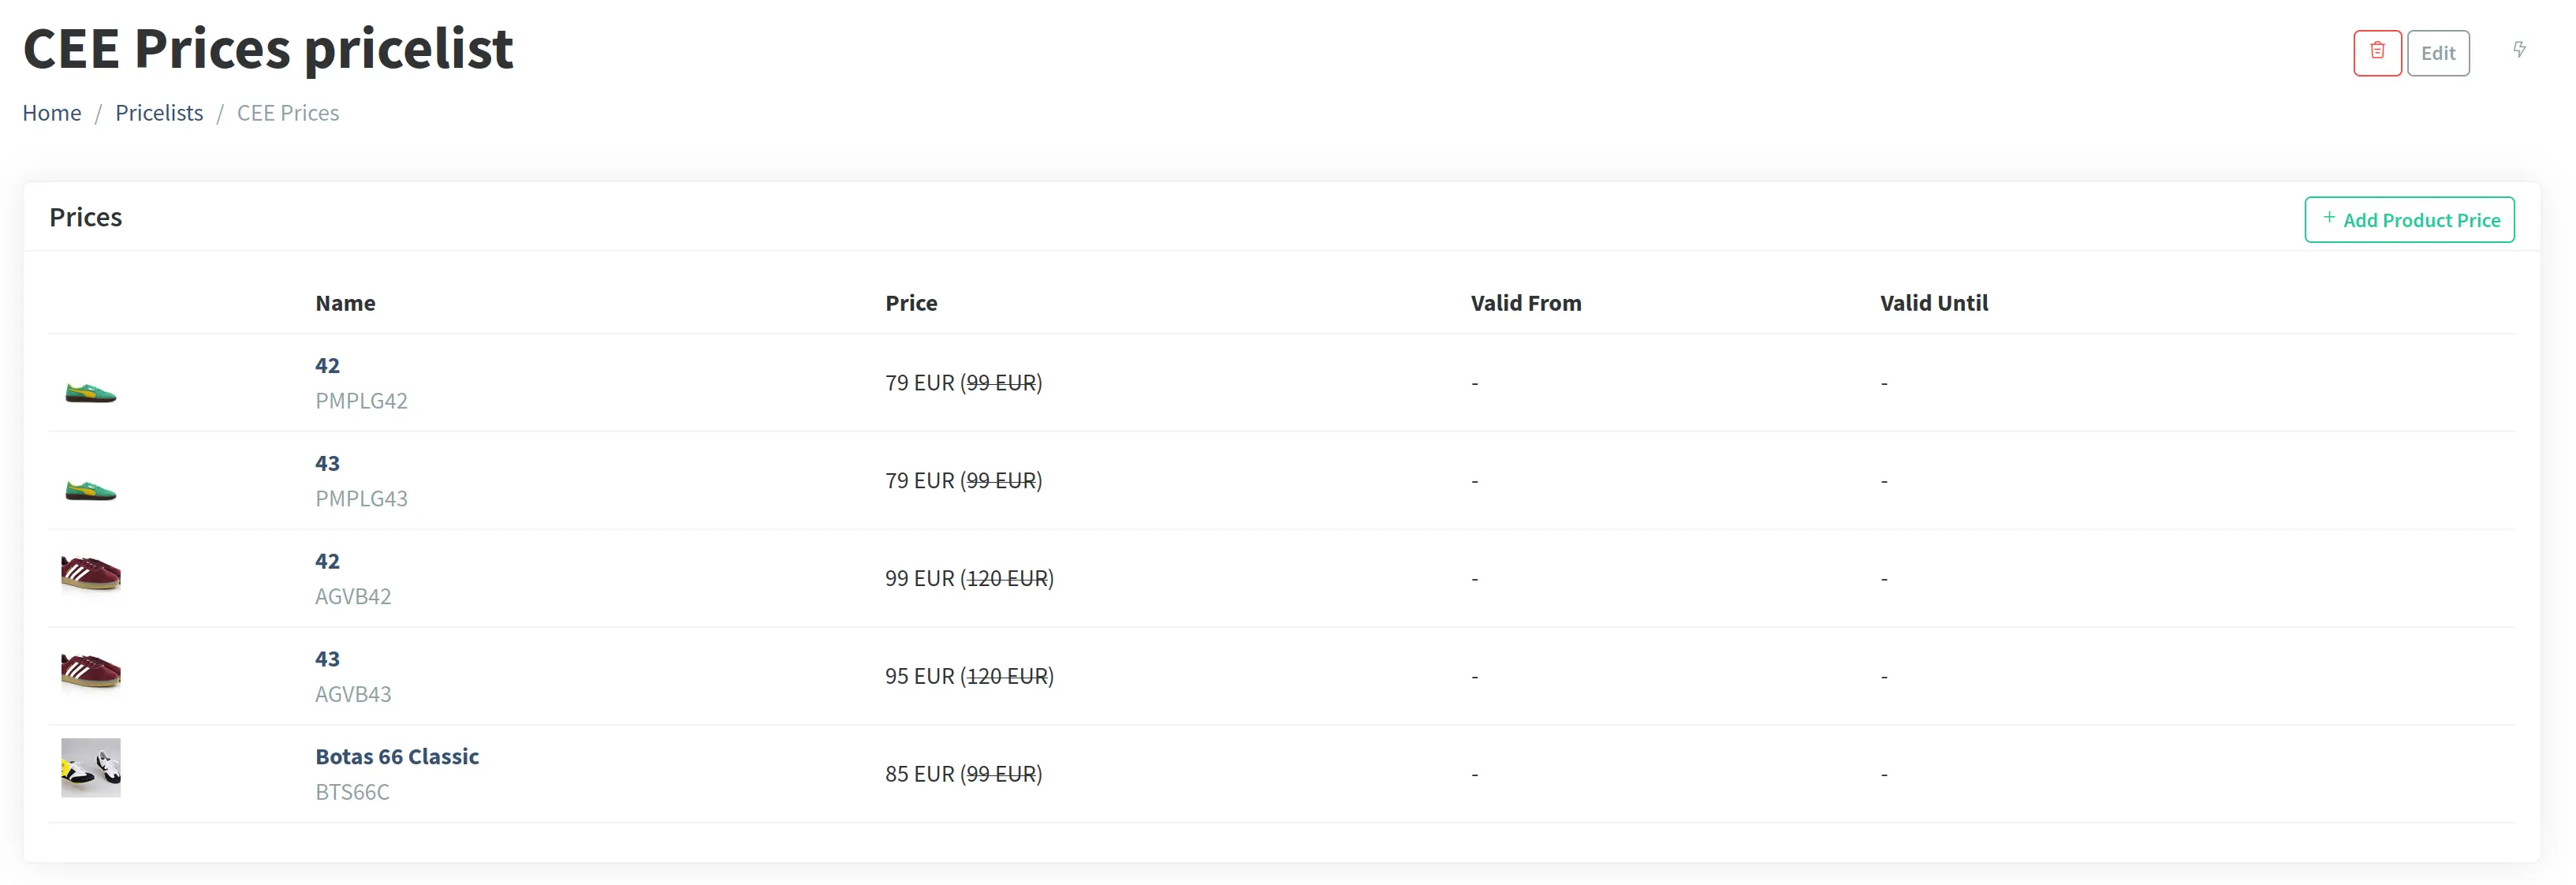The width and height of the screenshot is (2576, 885).
Task: Click the Price column header
Action: 911,303
